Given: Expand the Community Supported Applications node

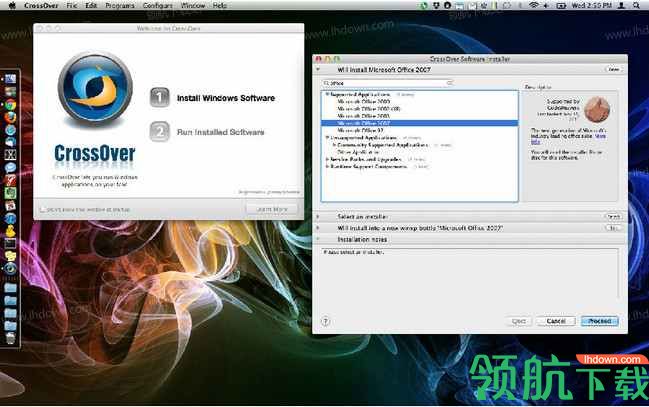Looking at the screenshot, I should tap(334, 145).
